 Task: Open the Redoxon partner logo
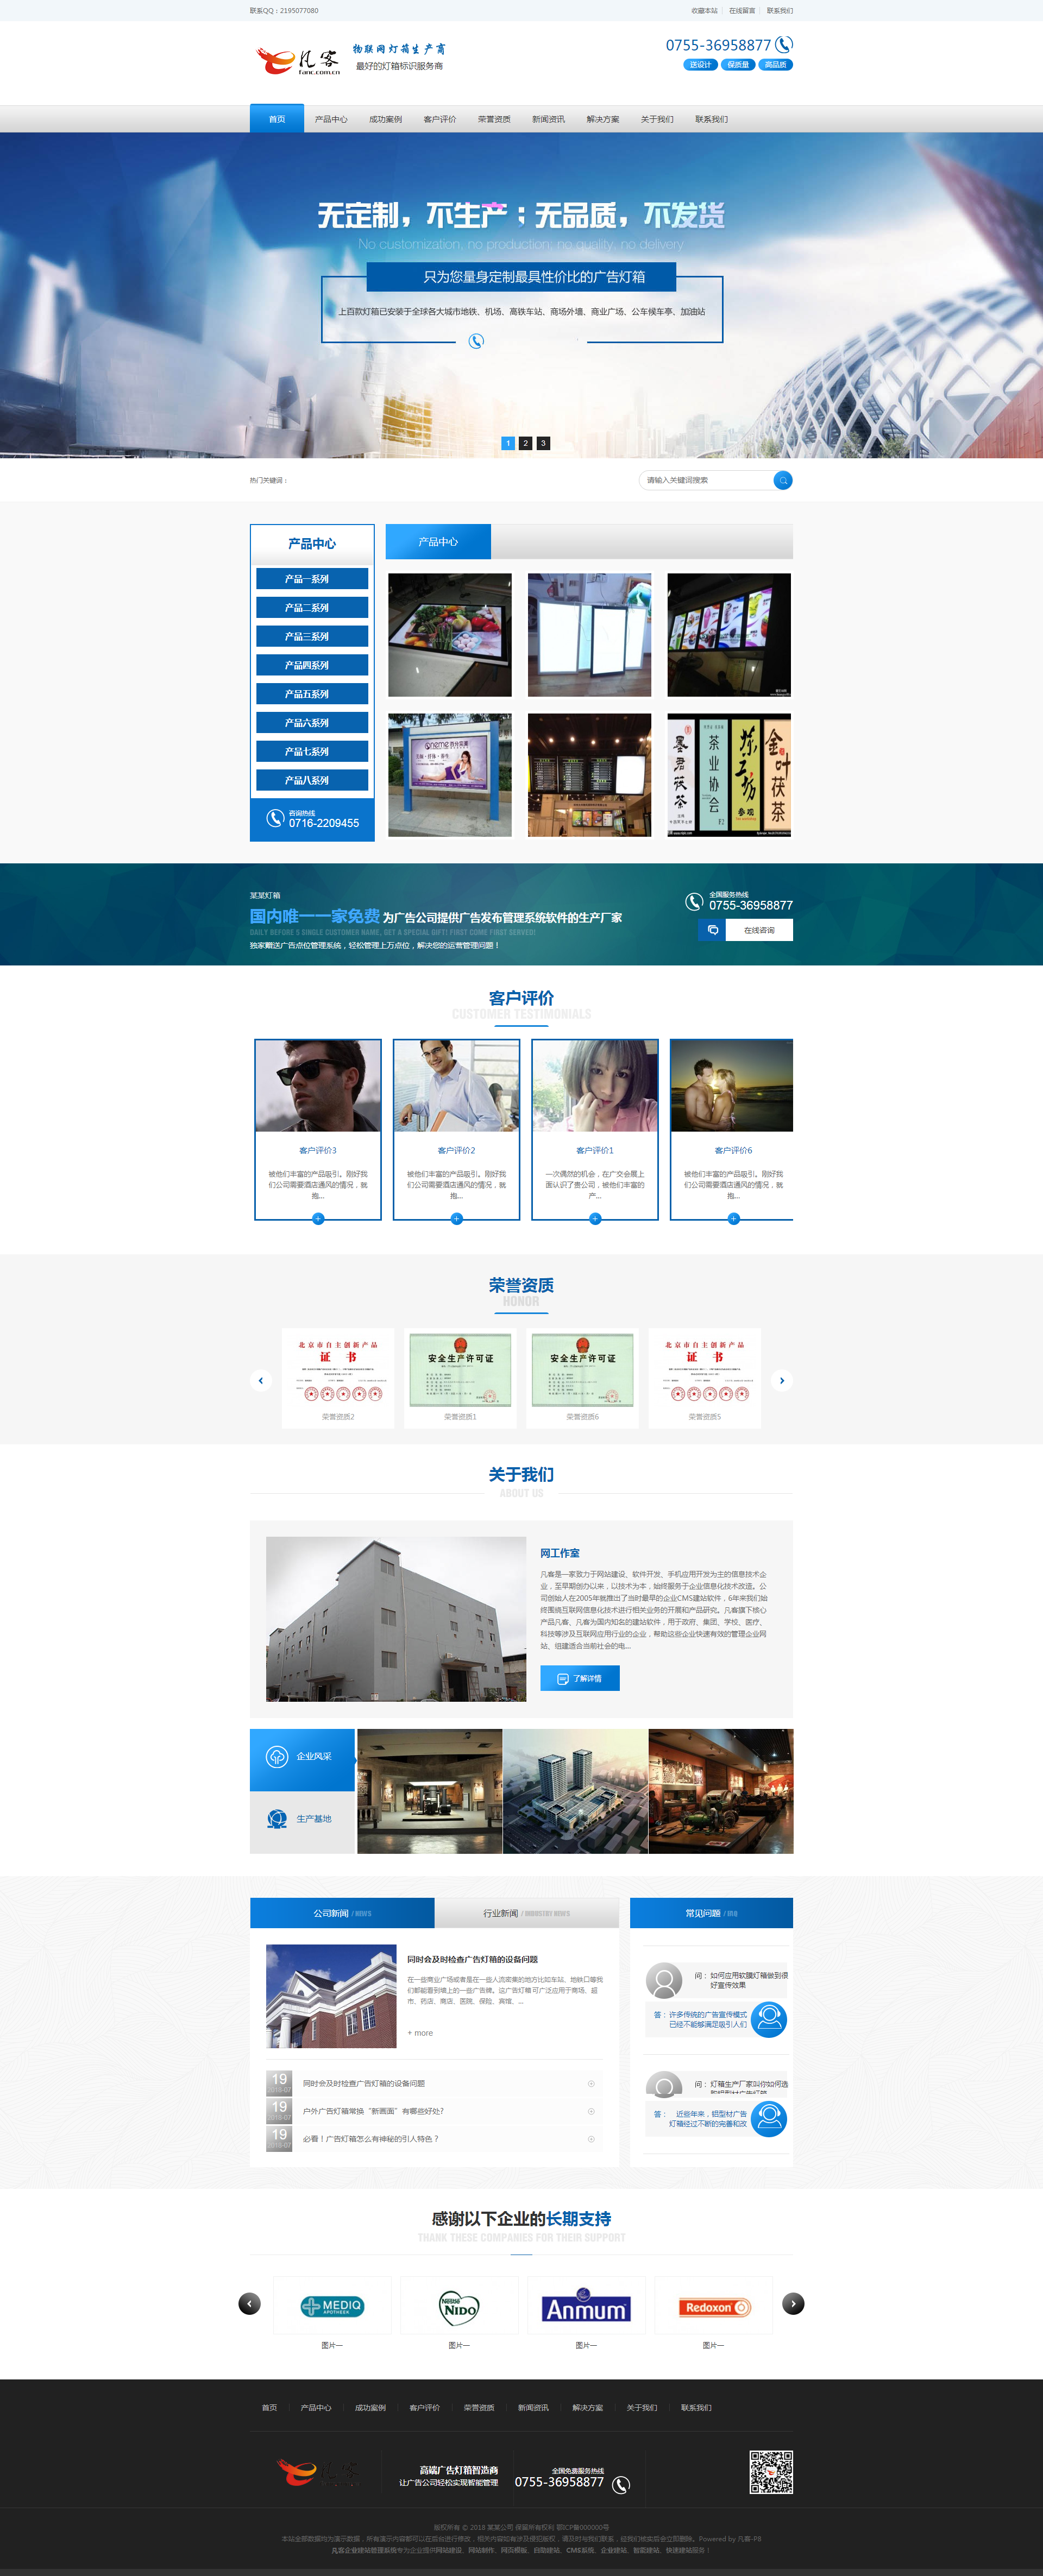pyautogui.click(x=714, y=2307)
